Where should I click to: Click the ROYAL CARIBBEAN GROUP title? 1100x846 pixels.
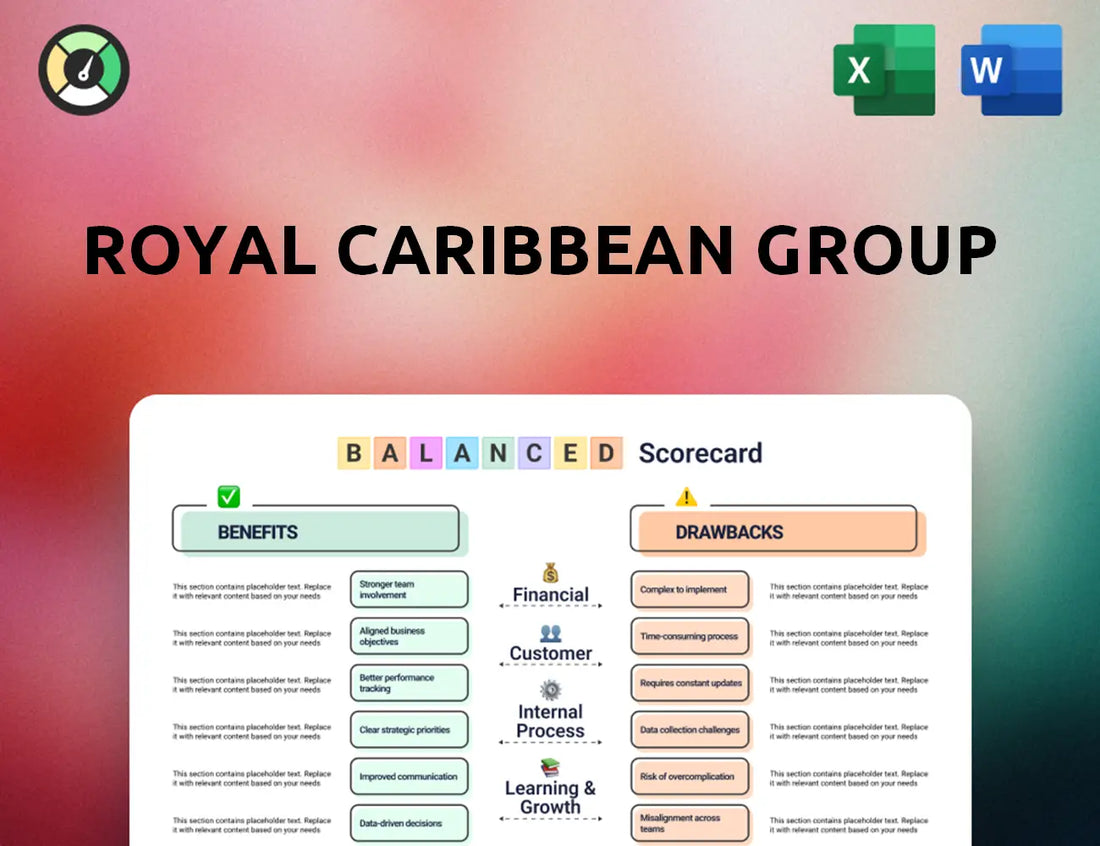click(x=540, y=250)
